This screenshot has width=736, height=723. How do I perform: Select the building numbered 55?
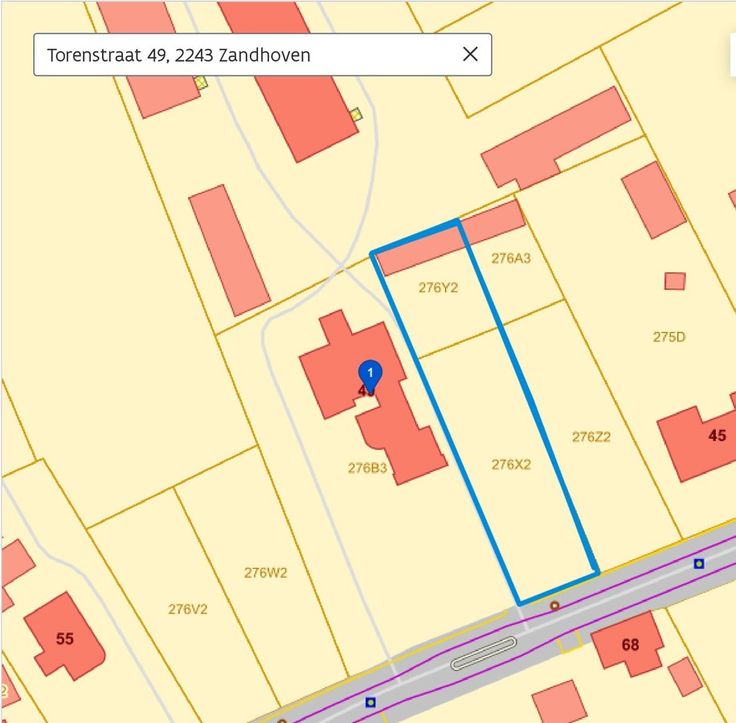pos(65,636)
